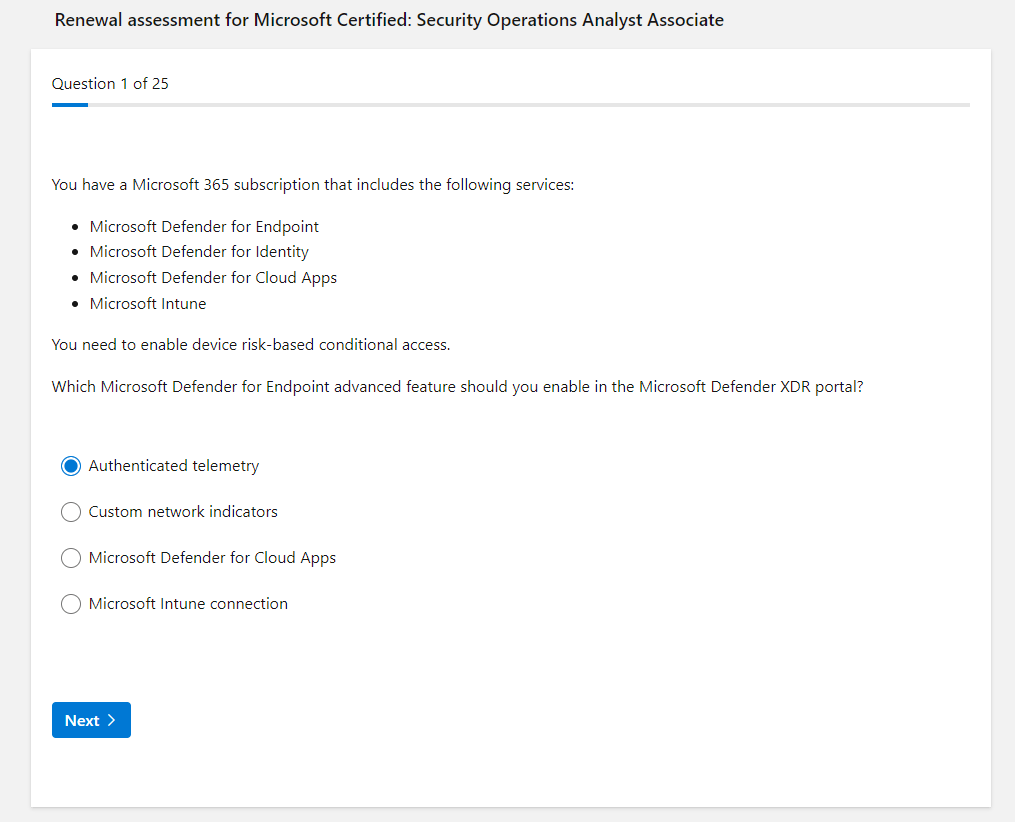Click the "Question 1 of 25" counter
Viewport: 1015px width, 822px height.
click(x=110, y=84)
